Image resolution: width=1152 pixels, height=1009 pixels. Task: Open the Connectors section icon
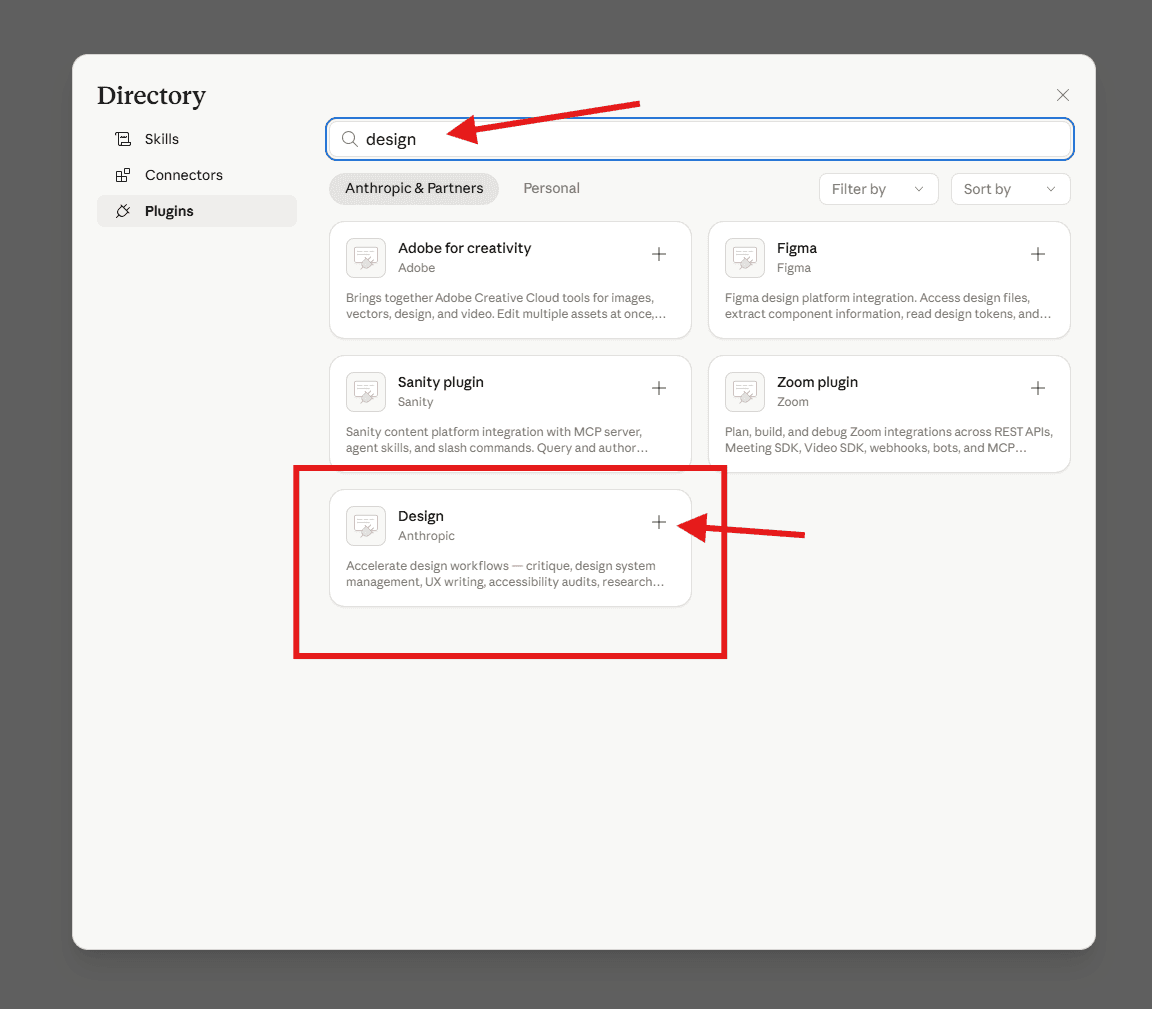123,175
